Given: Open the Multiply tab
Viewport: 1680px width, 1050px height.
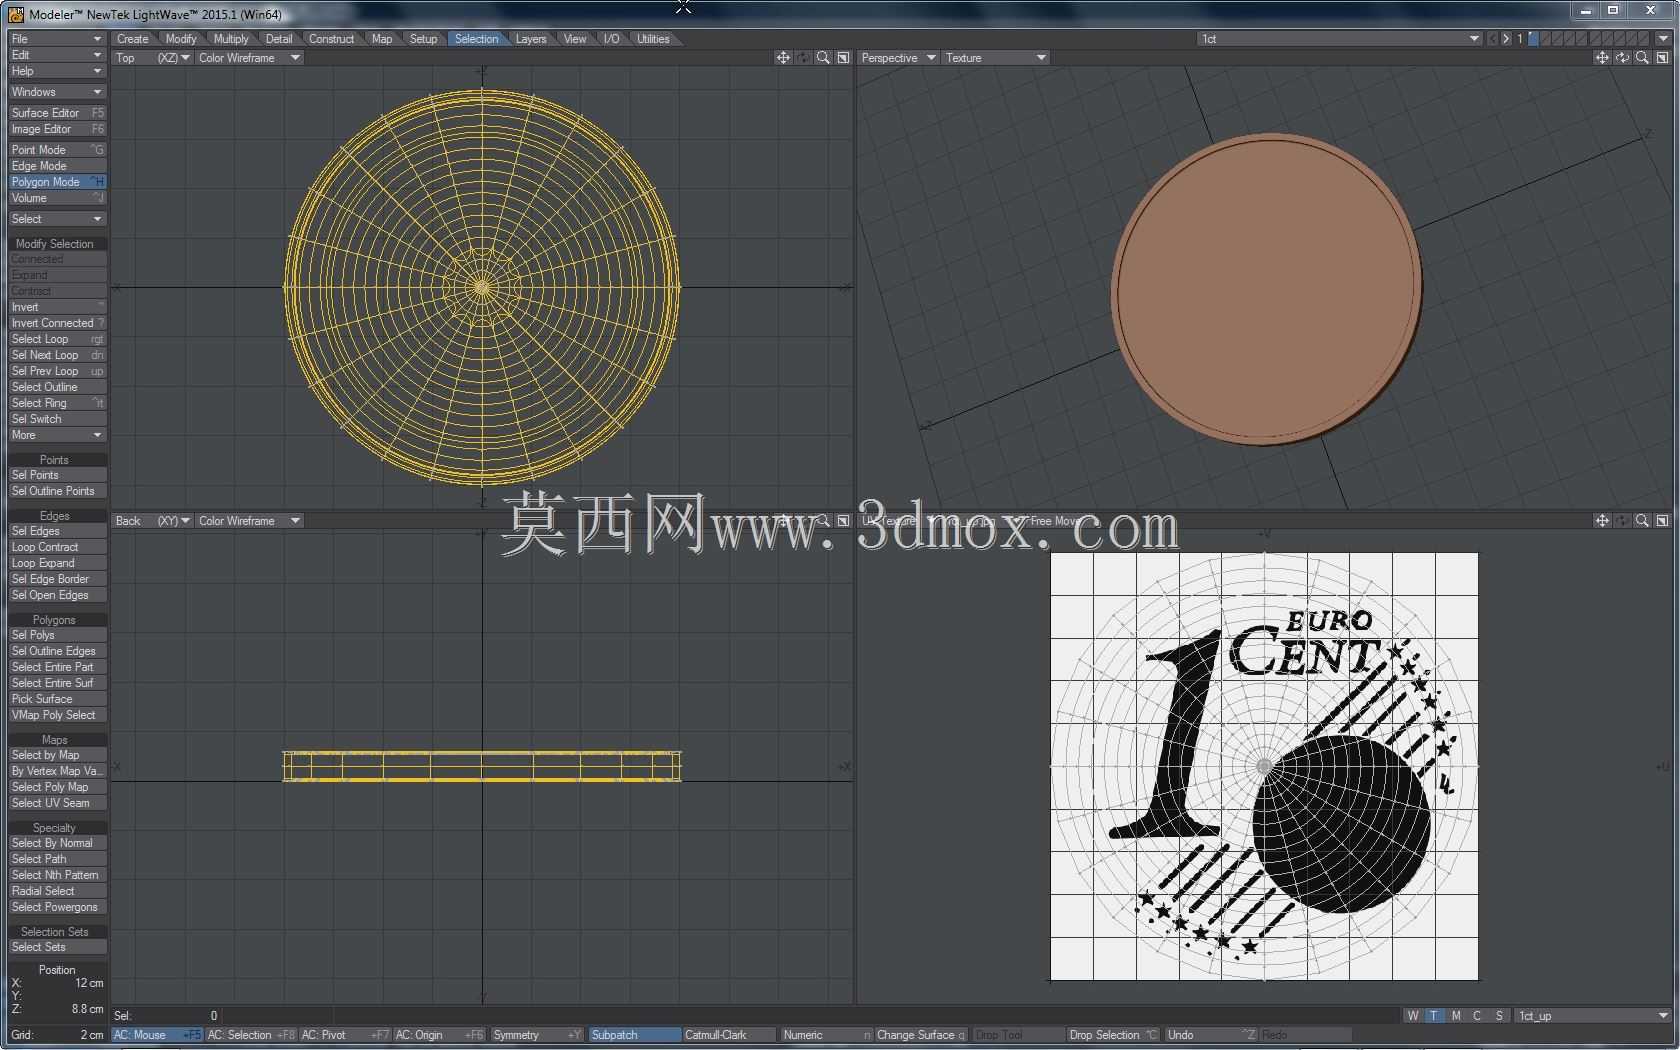Looking at the screenshot, I should point(231,39).
